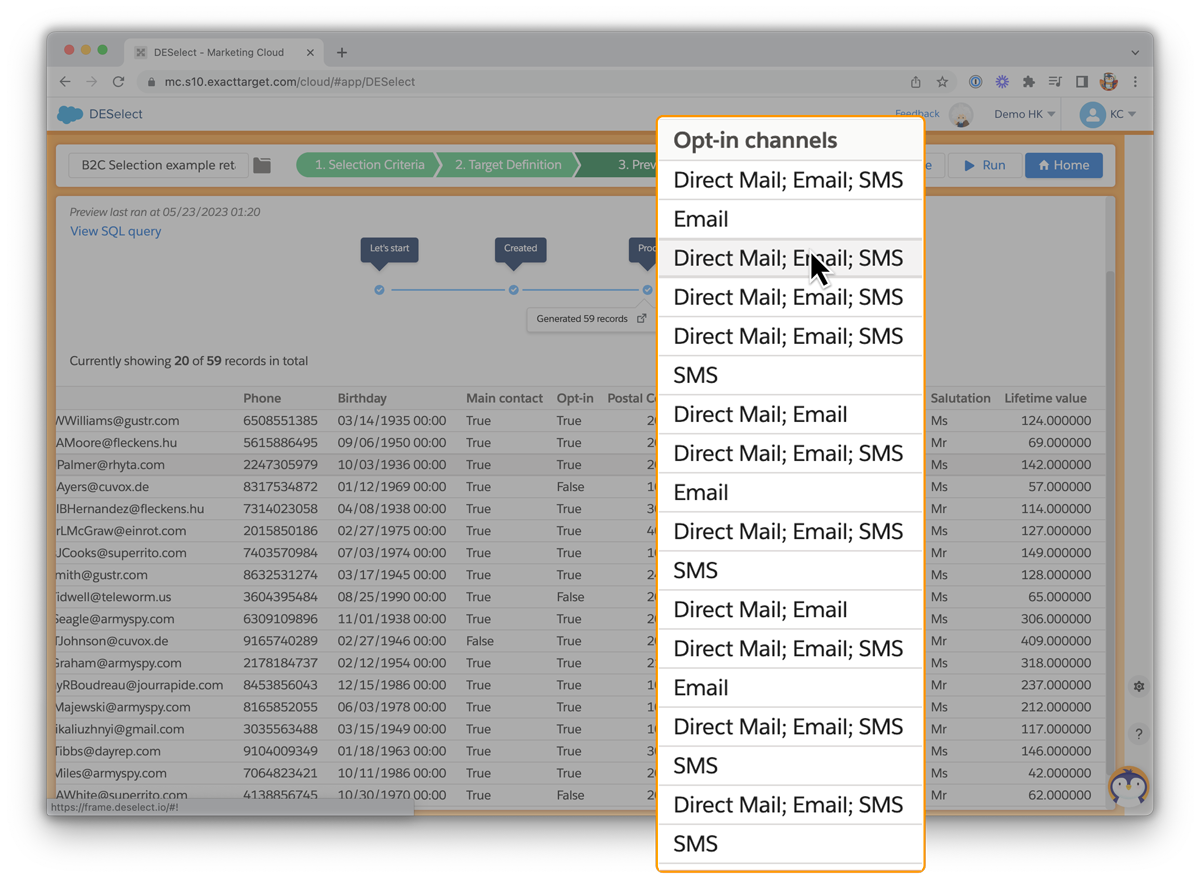Reload the page in the browser

tap(118, 82)
